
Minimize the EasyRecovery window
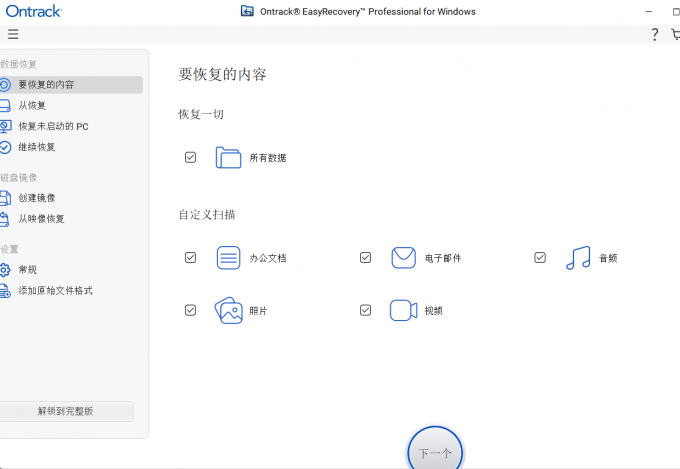[649, 12]
